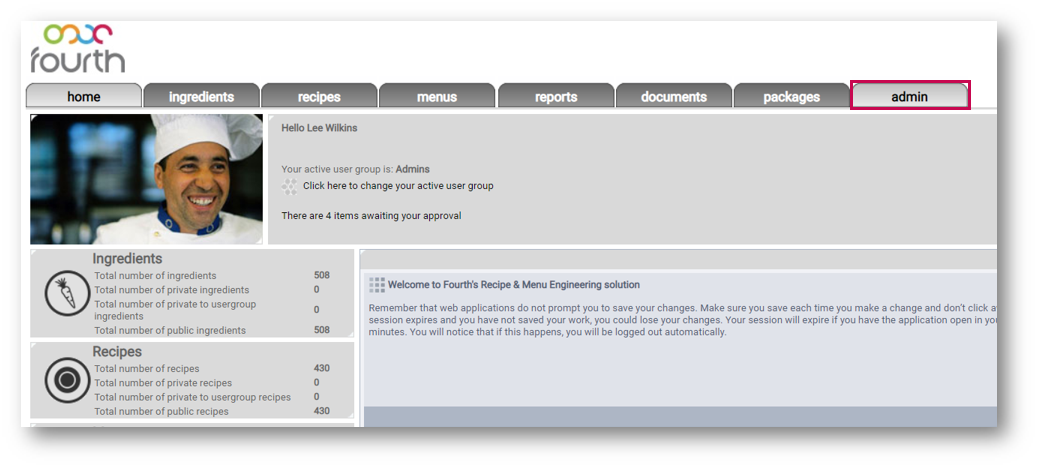This screenshot has width=1039, height=469.
Task: Click the Recipes panel heading
Action: pyautogui.click(x=117, y=352)
